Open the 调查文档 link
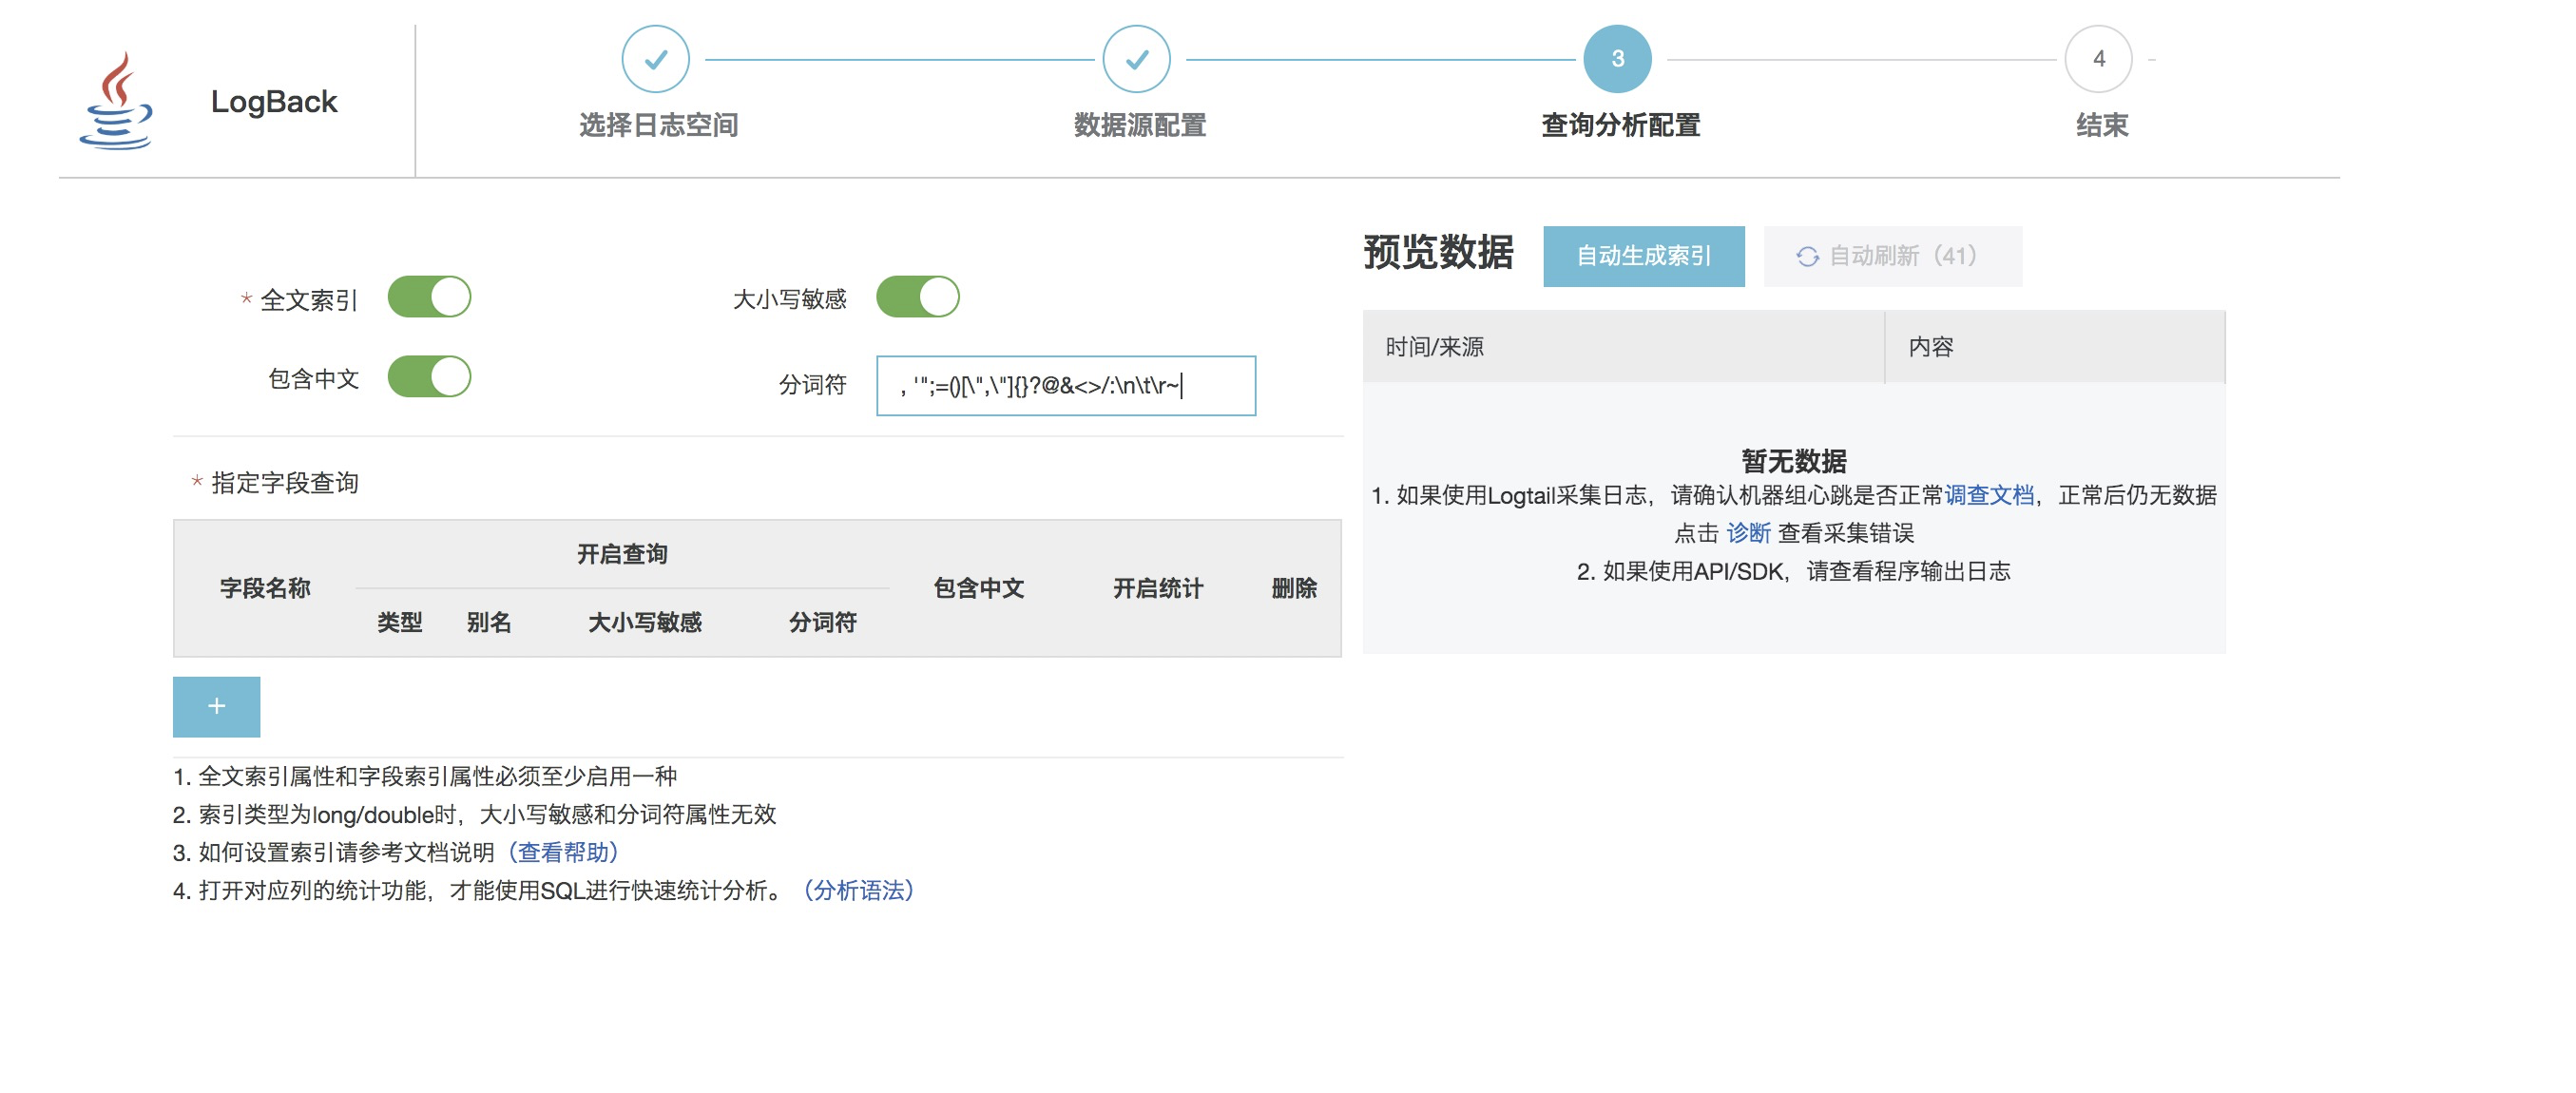Image resolution: width=2576 pixels, height=1093 pixels. click(x=1988, y=495)
